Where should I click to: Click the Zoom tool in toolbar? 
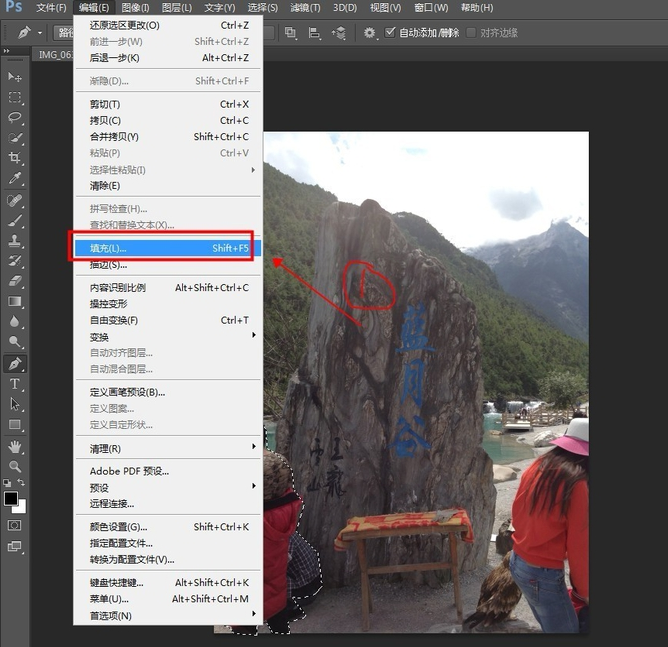pos(15,466)
